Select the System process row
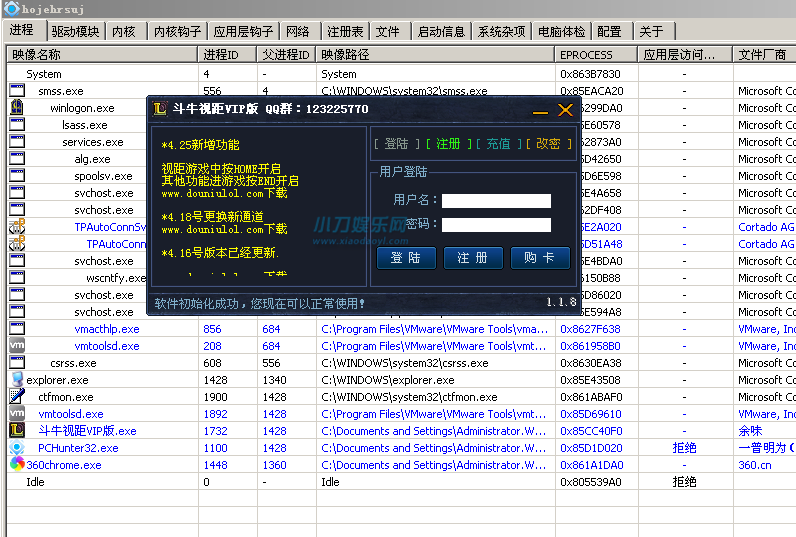This screenshot has height=537, width=796. pos(401,74)
